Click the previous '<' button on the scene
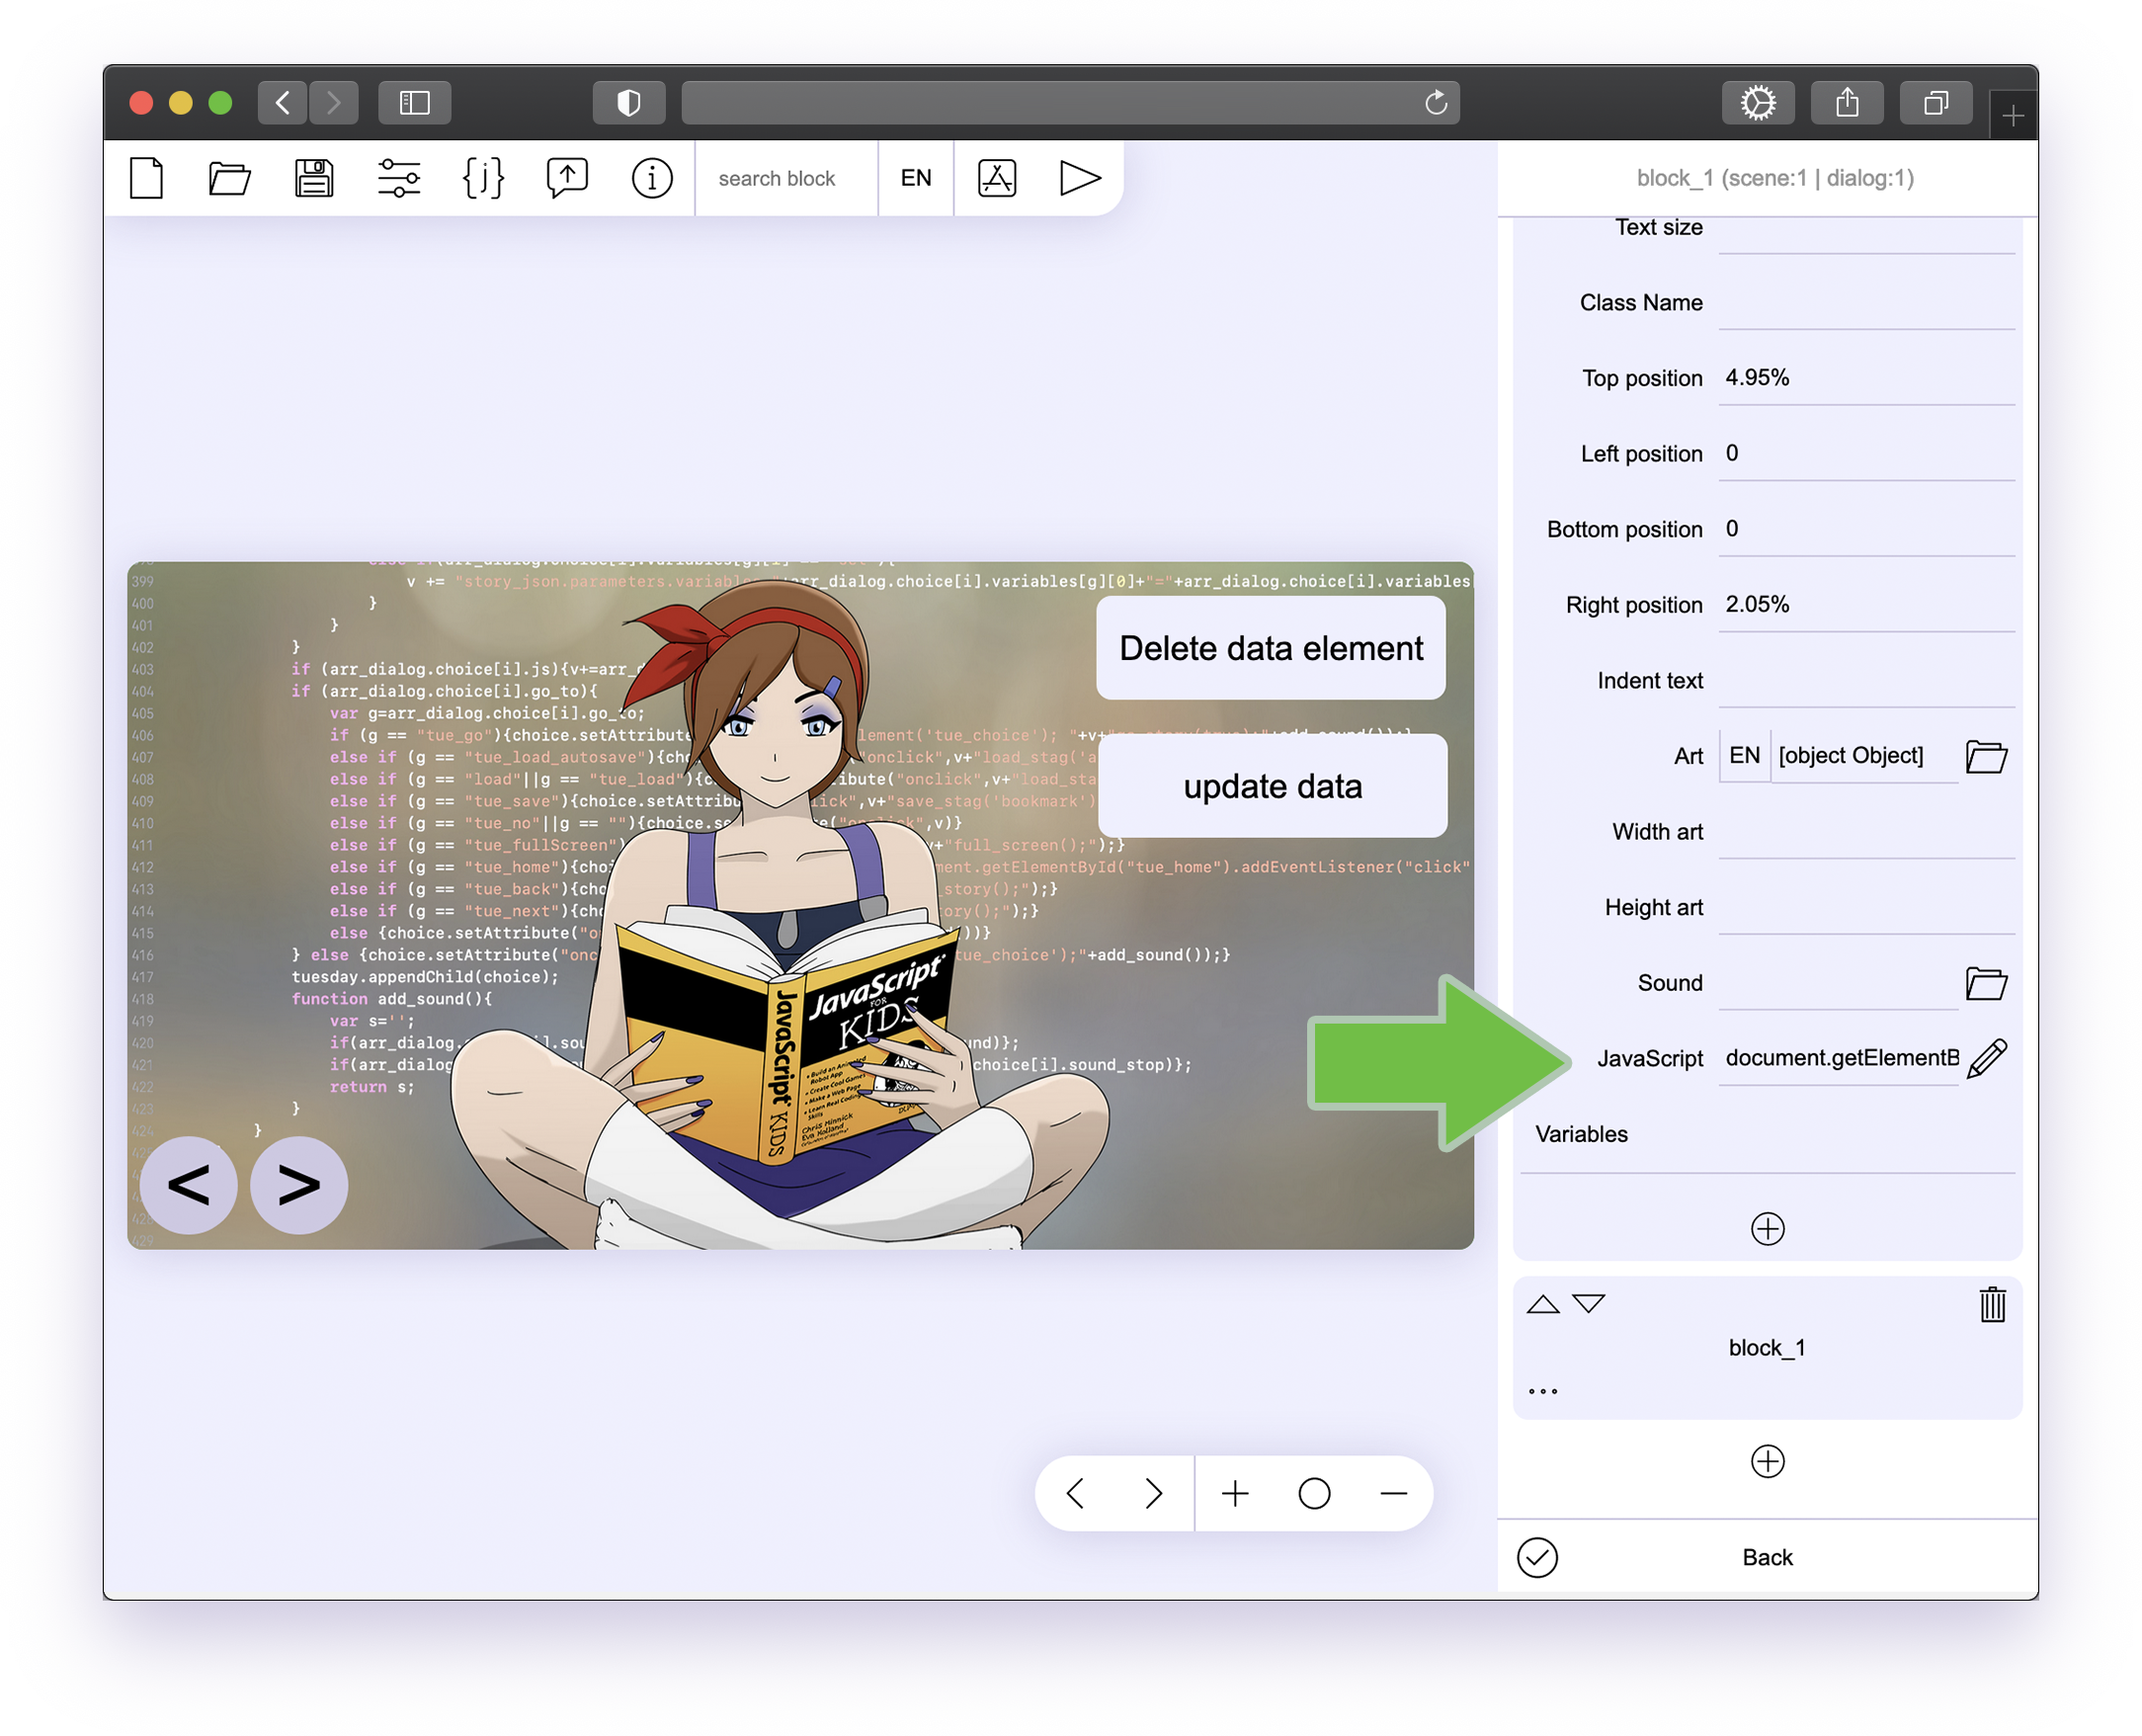The height and width of the screenshot is (1736, 2142). [188, 1185]
